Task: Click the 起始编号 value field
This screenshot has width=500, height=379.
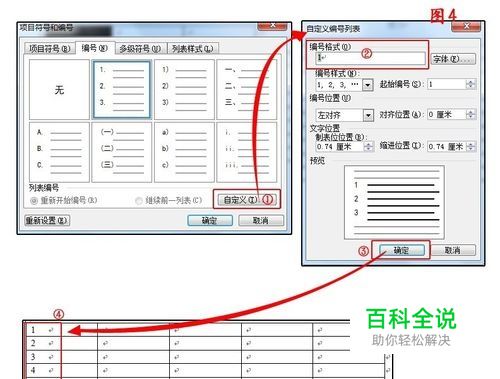Action: tap(447, 84)
